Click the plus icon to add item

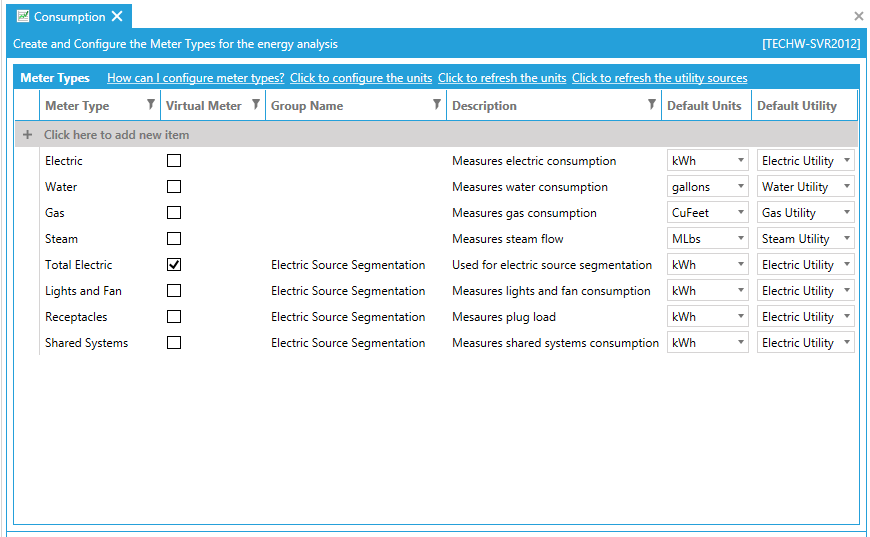tap(27, 135)
